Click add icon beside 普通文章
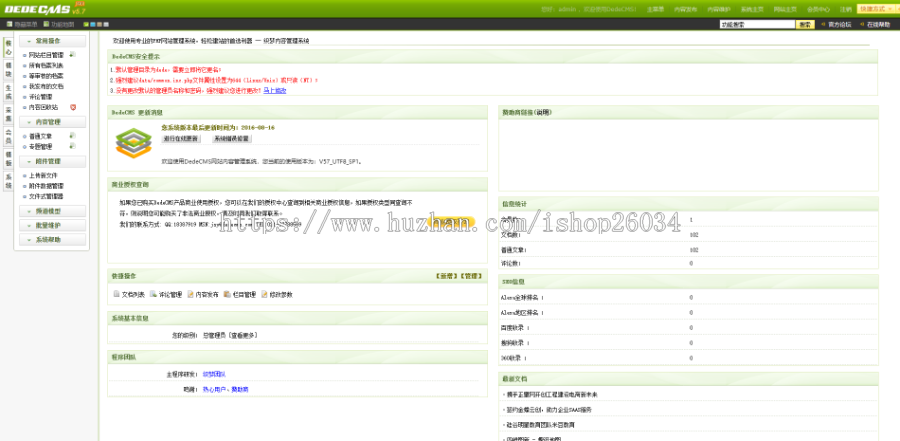900x441 pixels. 72,136
